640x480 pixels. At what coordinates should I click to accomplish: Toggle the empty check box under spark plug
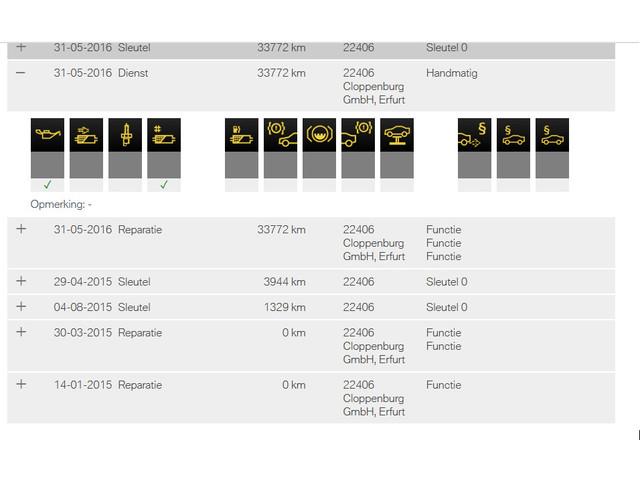[x=125, y=185]
